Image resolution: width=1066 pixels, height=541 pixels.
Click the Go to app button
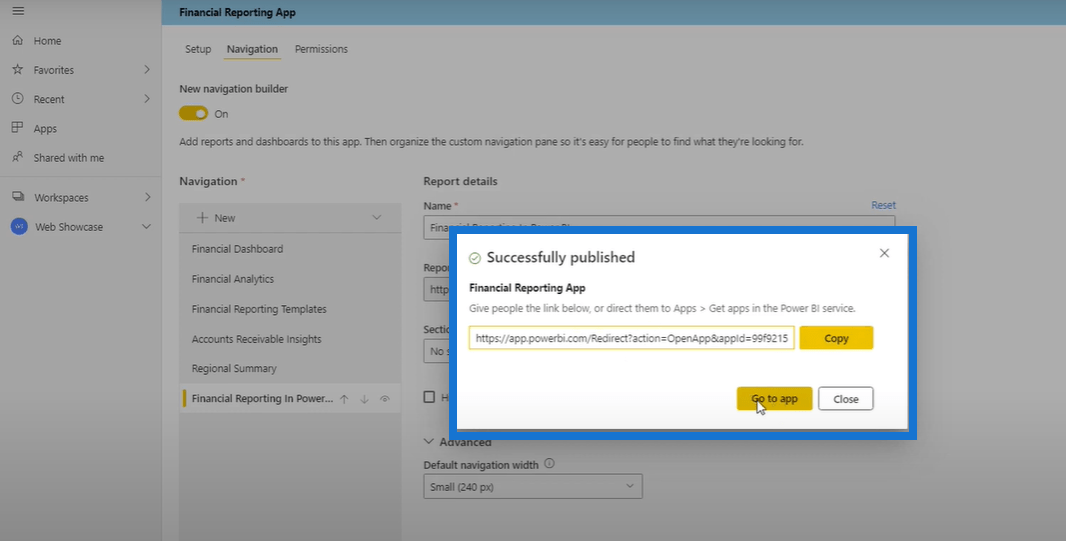coord(774,399)
